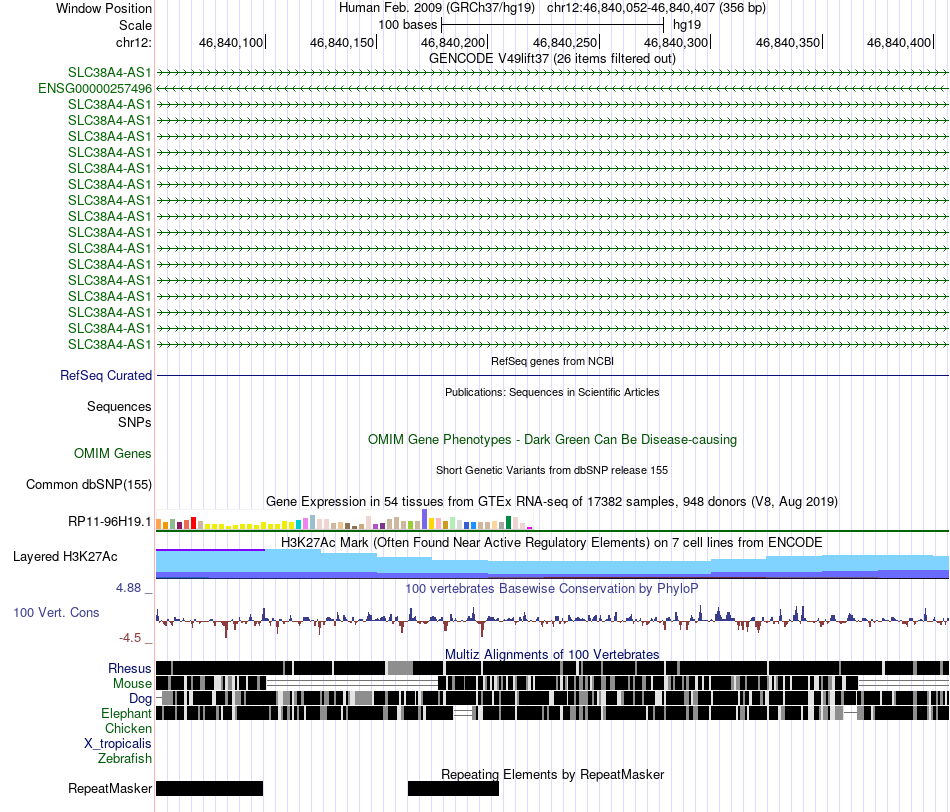This screenshot has height=812, width=950.
Task: Click the SNPs track label
Action: point(135,422)
